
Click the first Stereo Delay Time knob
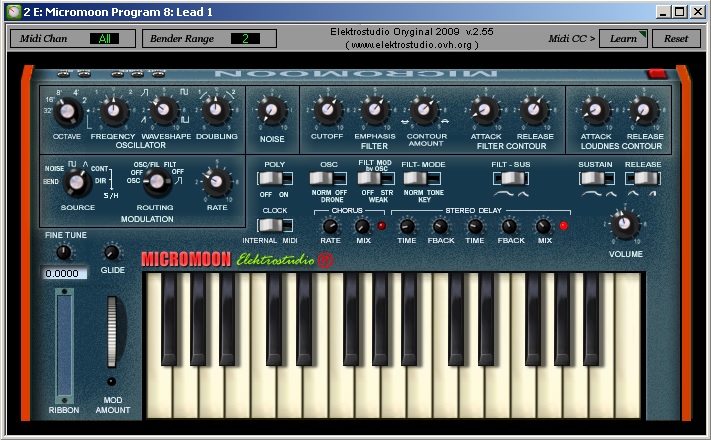(x=407, y=226)
